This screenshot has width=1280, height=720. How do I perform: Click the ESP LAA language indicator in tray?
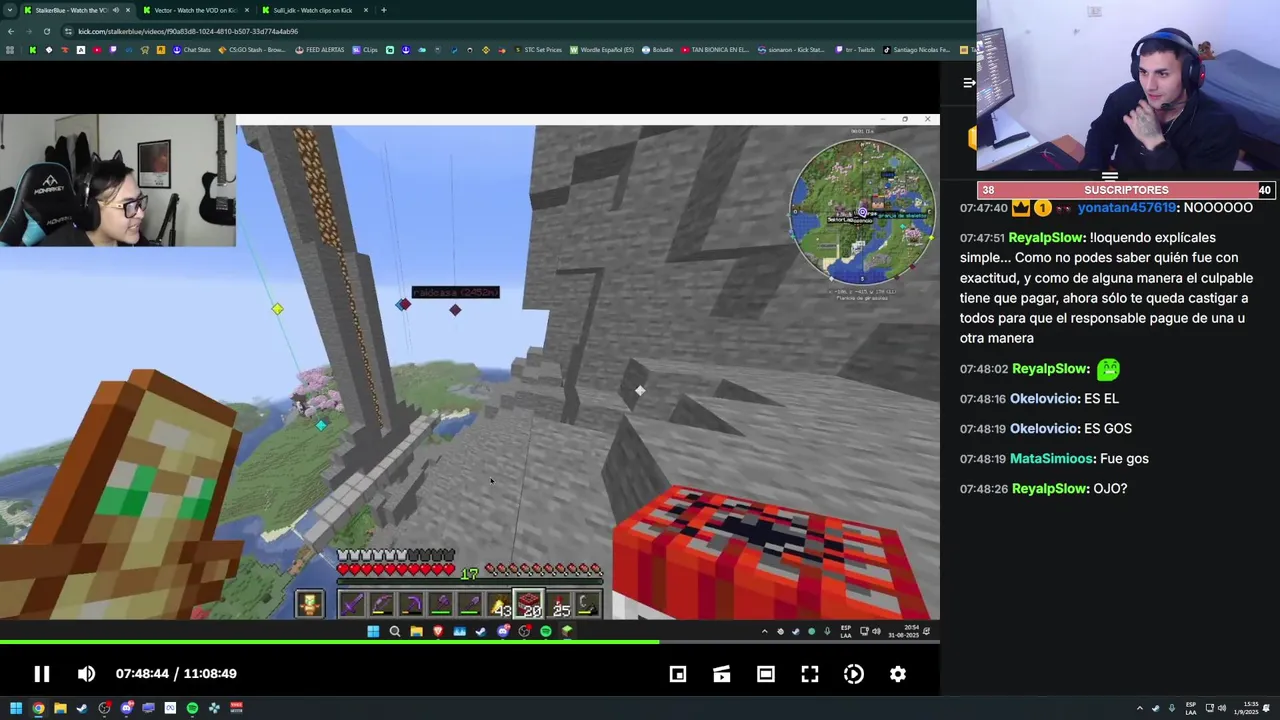pos(1191,708)
